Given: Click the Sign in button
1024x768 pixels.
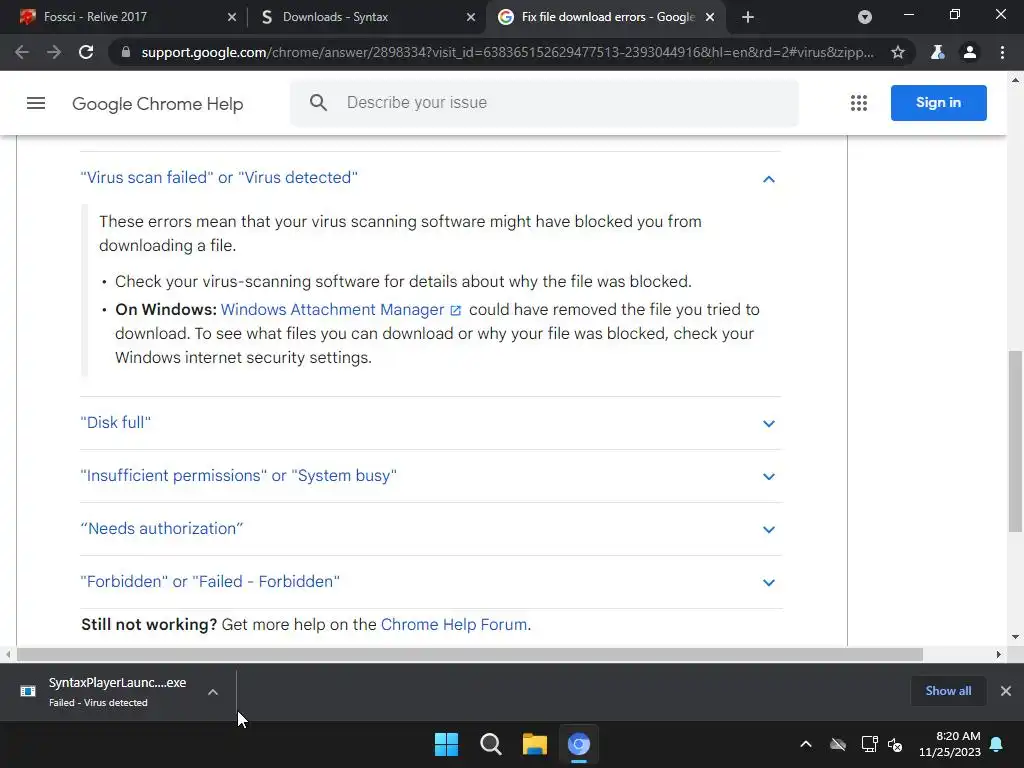Looking at the screenshot, I should pos(938,103).
